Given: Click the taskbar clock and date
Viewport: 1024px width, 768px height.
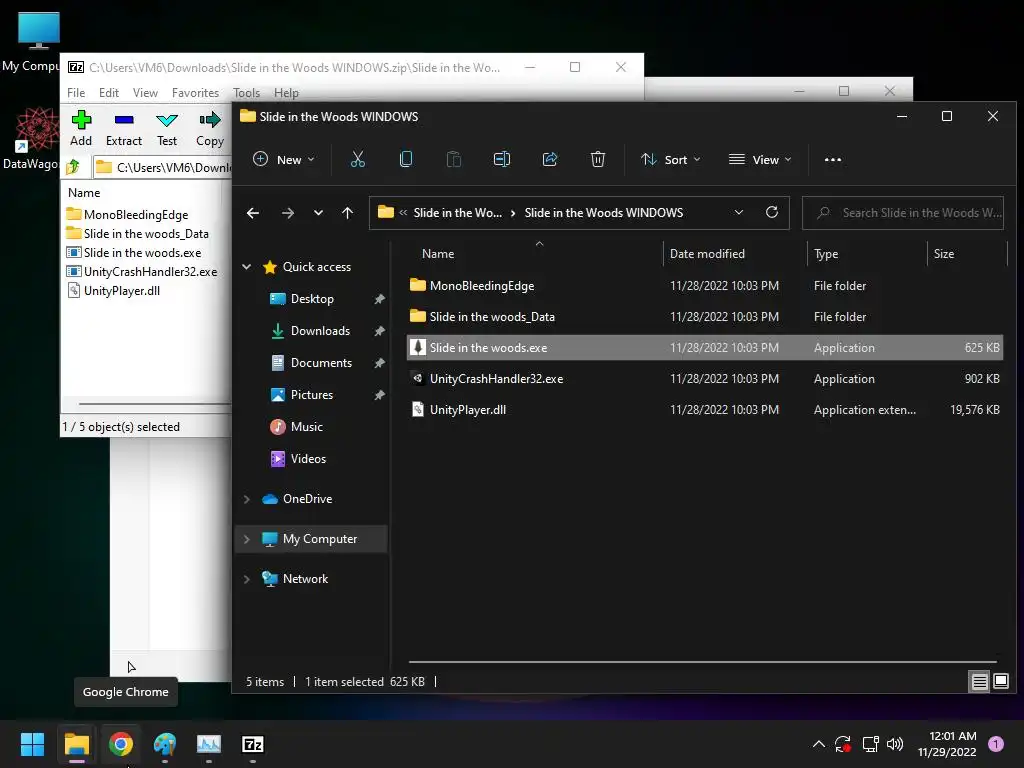Looking at the screenshot, I should (x=947, y=744).
